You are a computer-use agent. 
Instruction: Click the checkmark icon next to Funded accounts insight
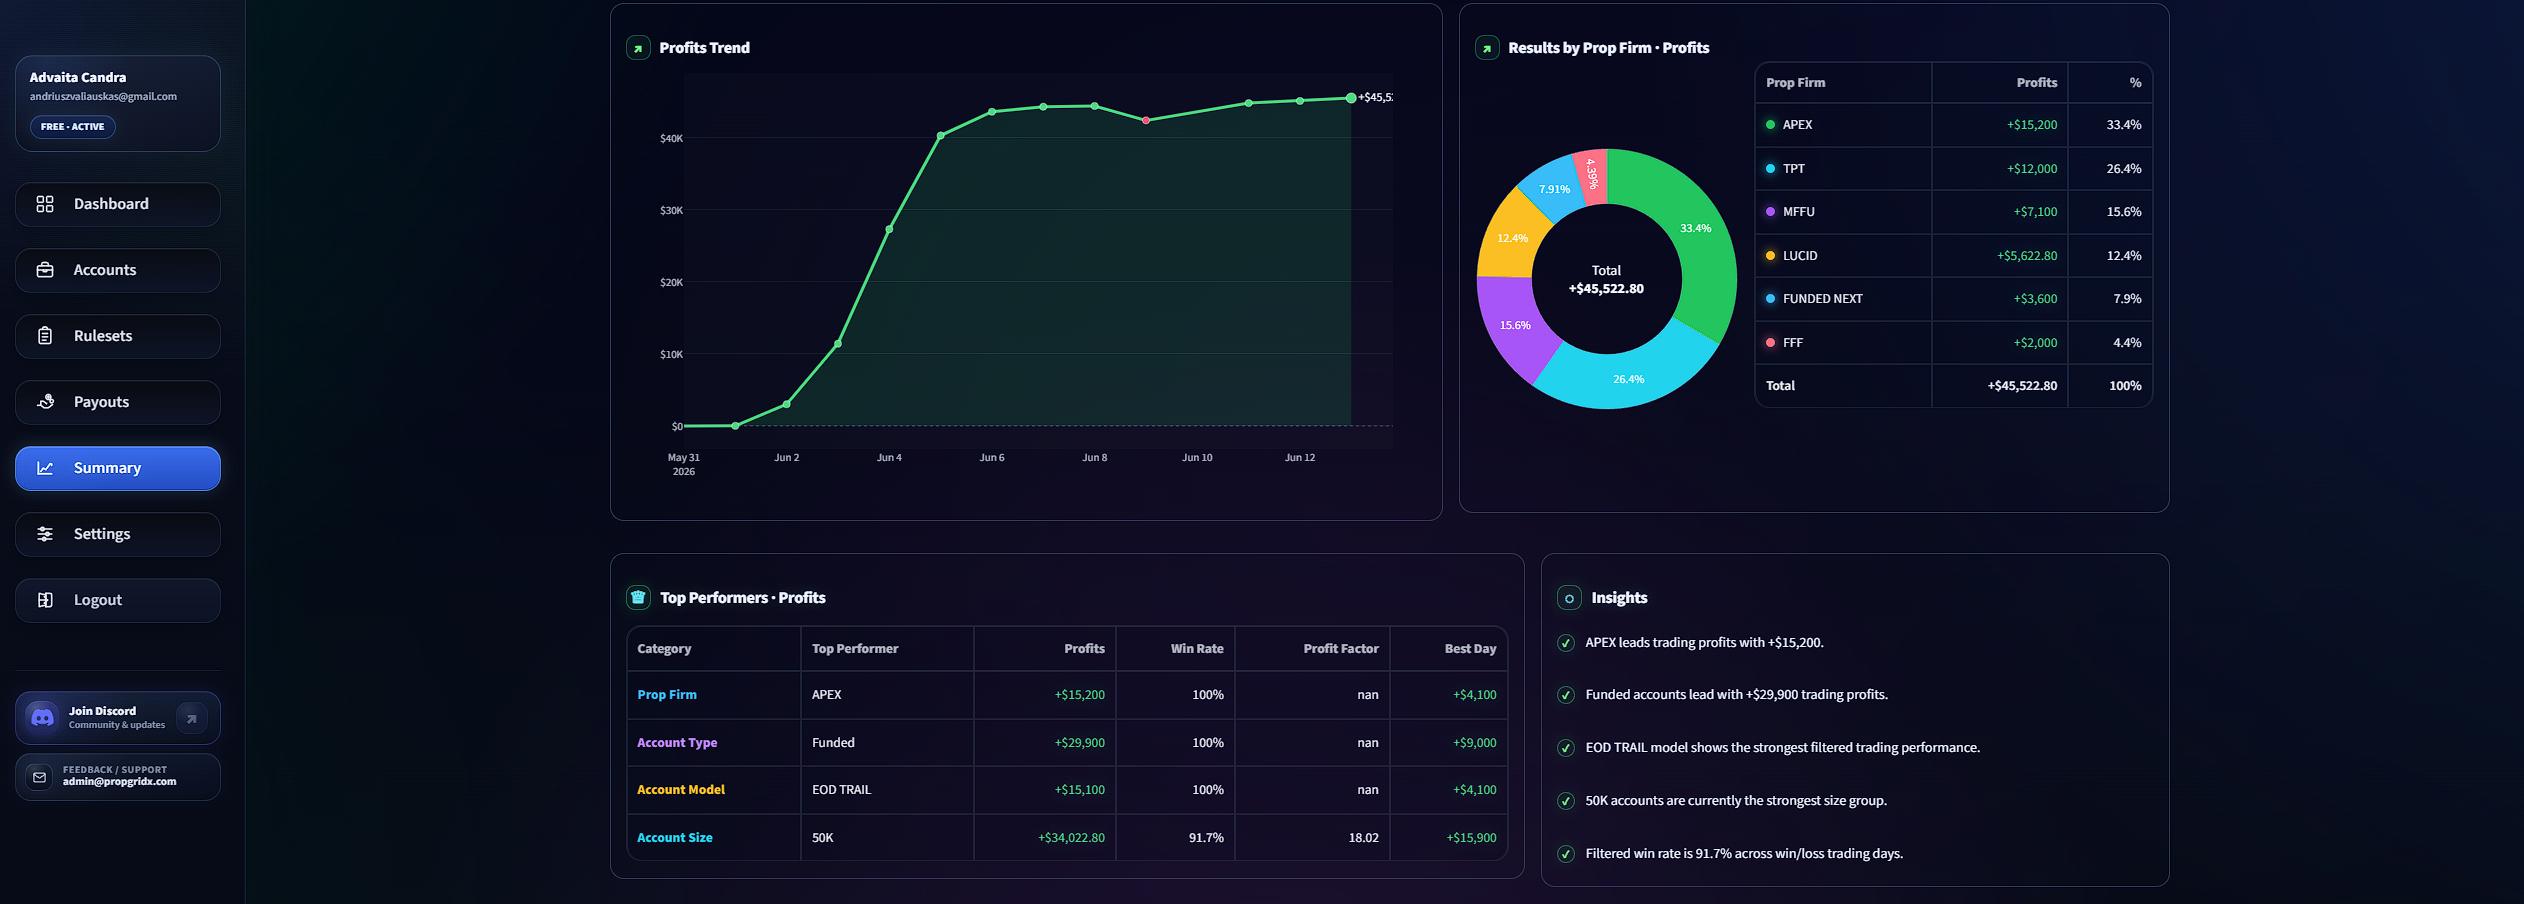point(1566,695)
